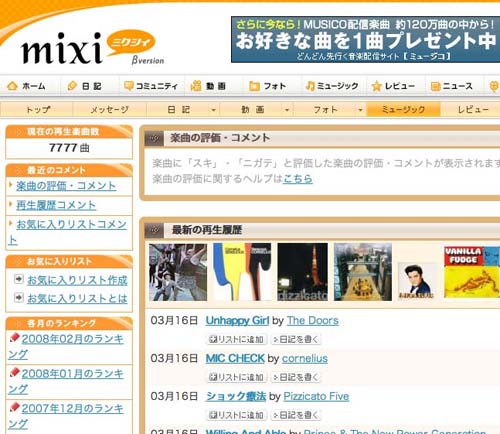Click the music note icon in top navigation
Viewport: 500px width, 434px height.
tap(310, 86)
